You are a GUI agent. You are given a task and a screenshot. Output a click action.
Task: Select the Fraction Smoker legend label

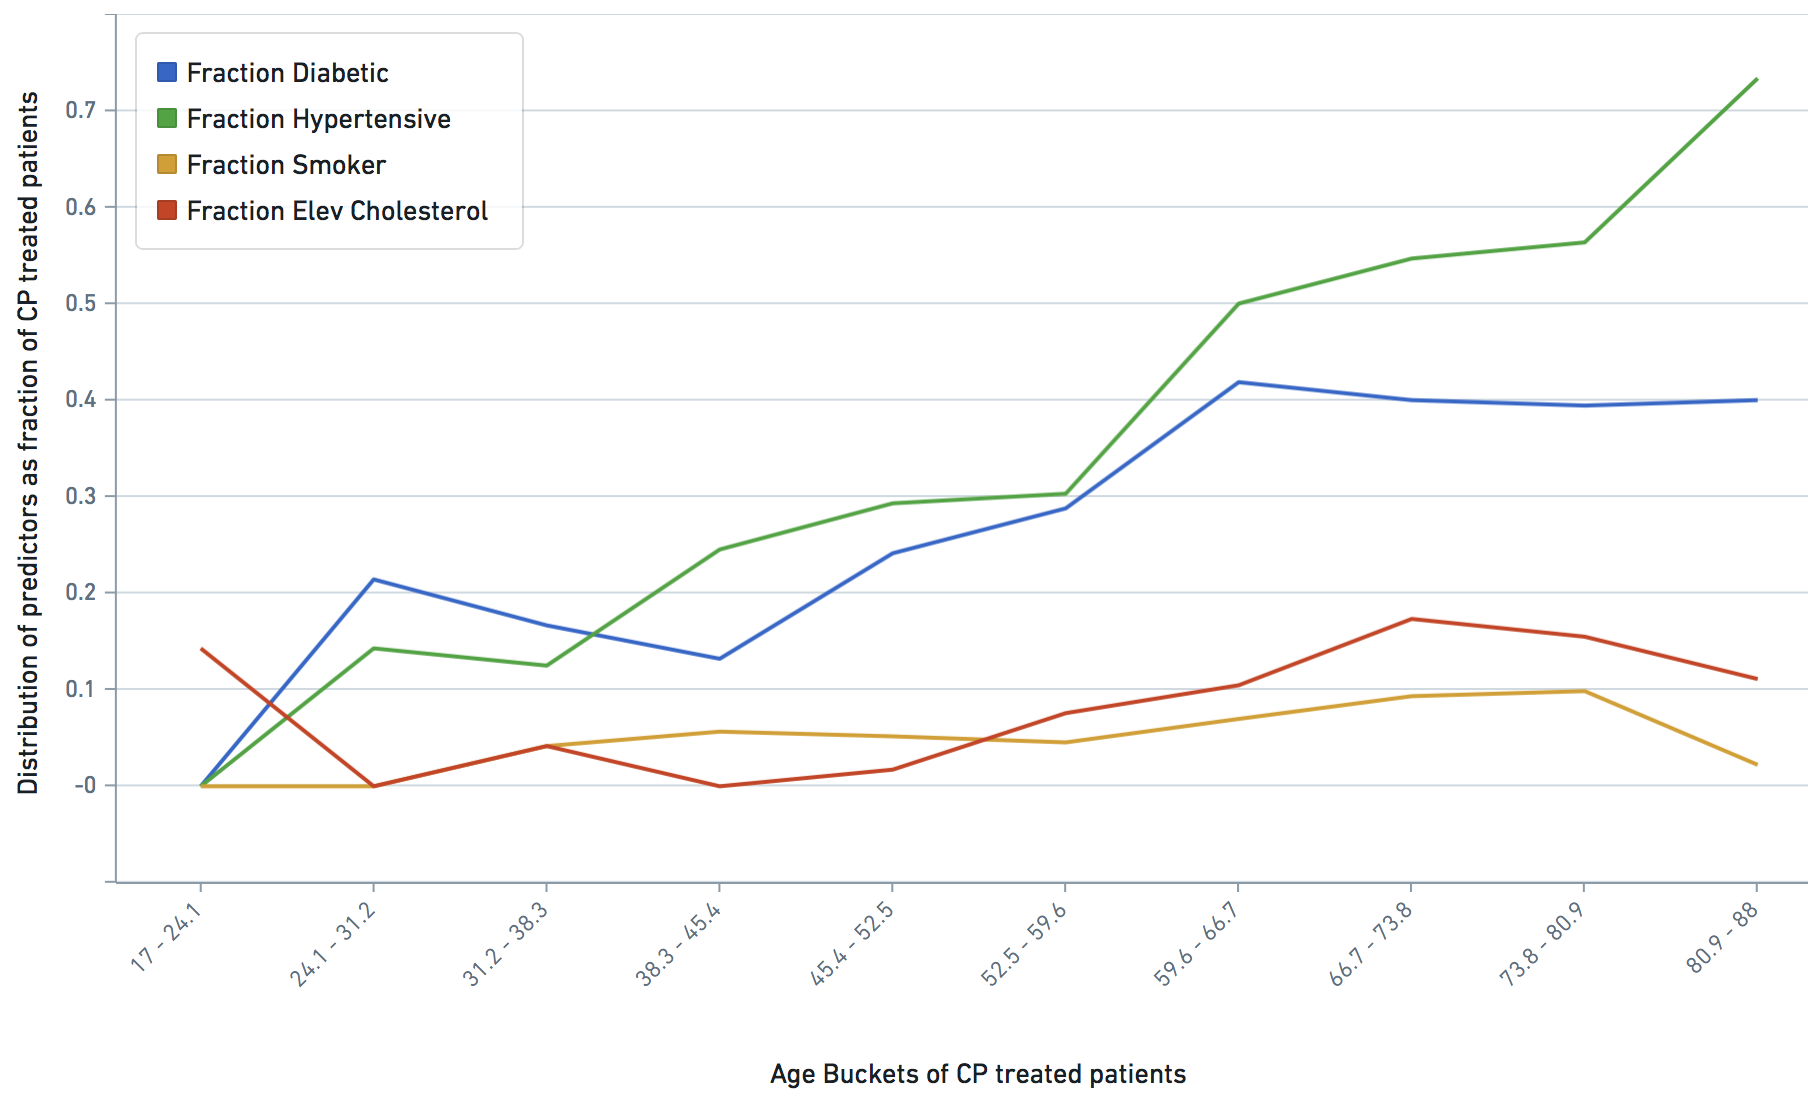tap(286, 165)
